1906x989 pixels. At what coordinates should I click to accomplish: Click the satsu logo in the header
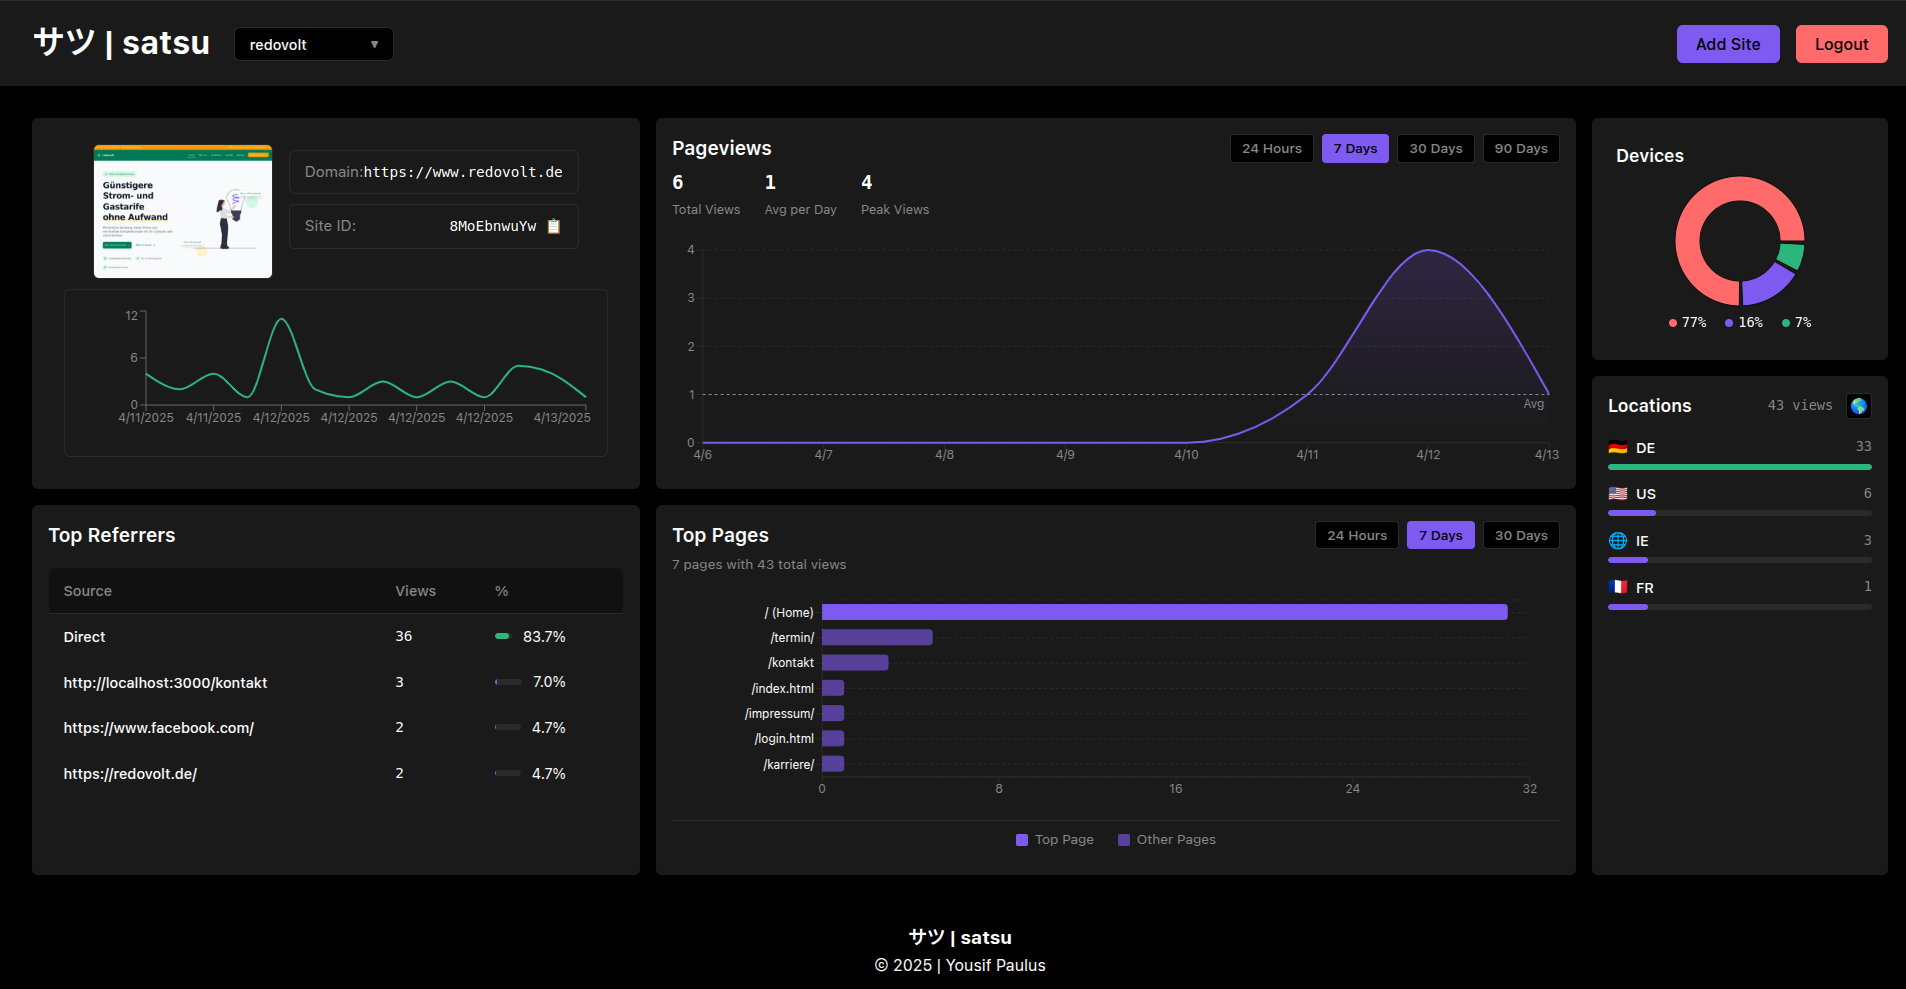(121, 43)
